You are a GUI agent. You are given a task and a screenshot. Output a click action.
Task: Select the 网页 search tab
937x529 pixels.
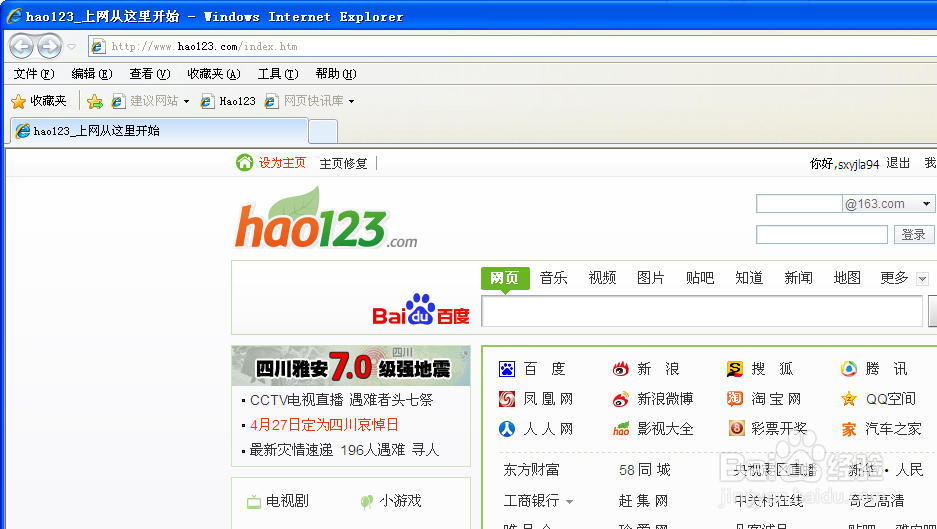click(505, 278)
